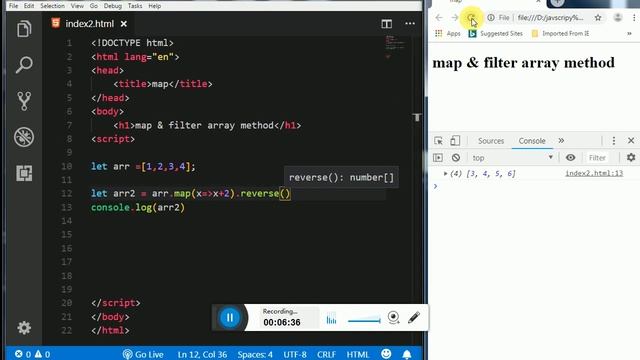Open the Extensions view in activity bar
This screenshot has width=640, height=360.
(24, 173)
